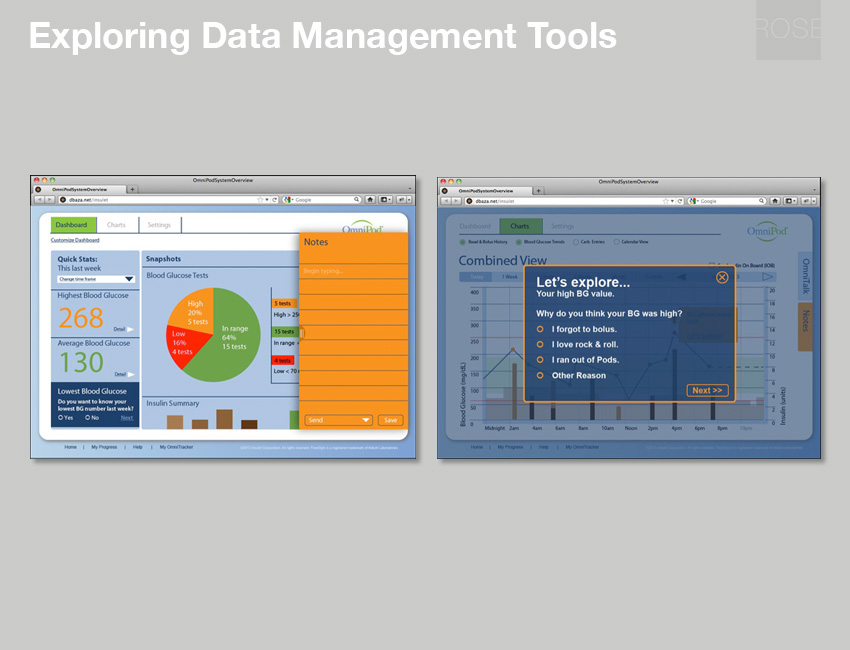The height and width of the screenshot is (650, 850).
Task: Click OmniPod logo in left window
Action: pyautogui.click(x=363, y=227)
